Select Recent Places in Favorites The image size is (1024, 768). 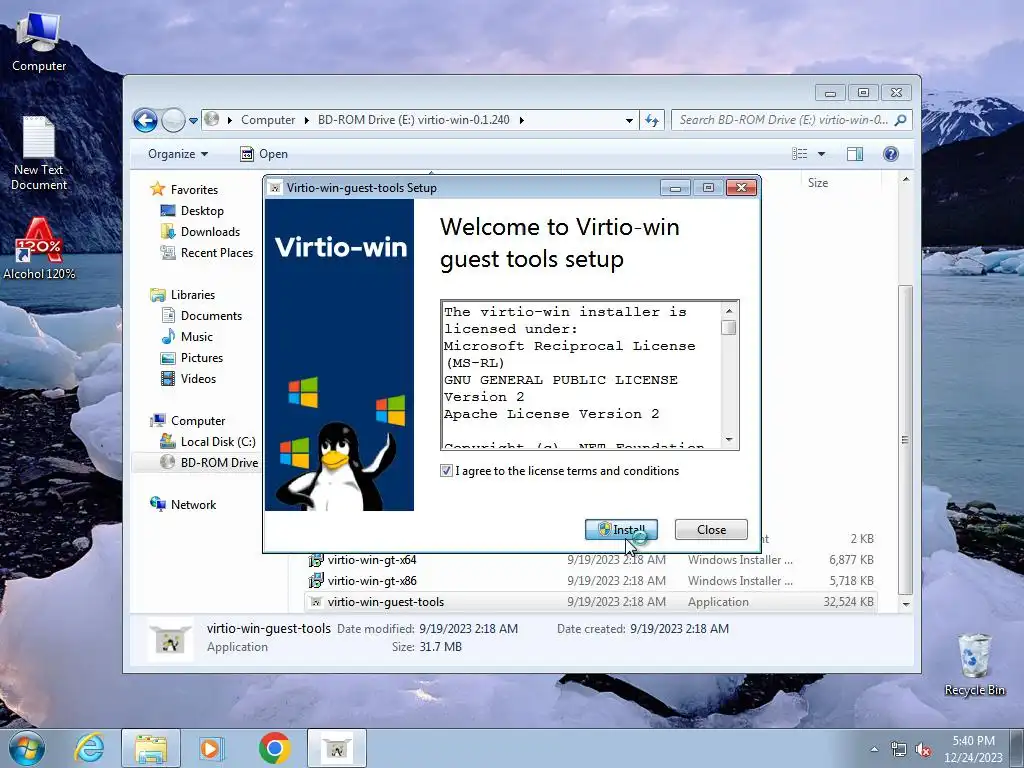[x=216, y=253]
